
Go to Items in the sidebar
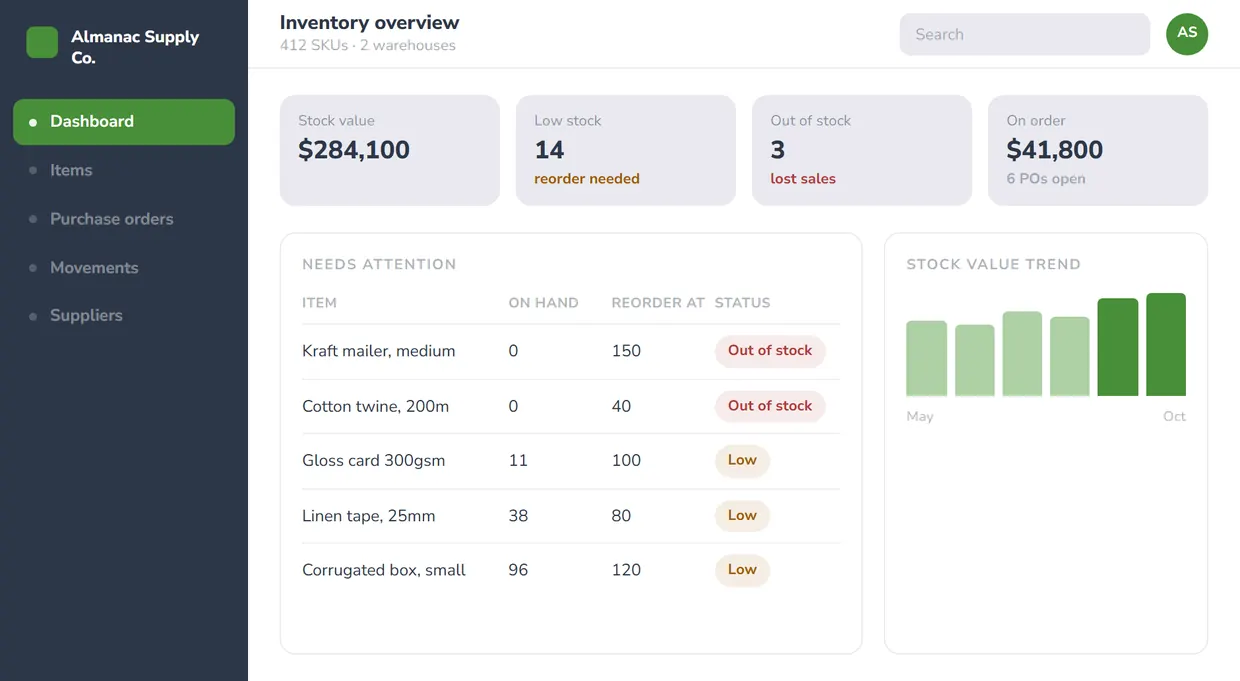(124, 170)
